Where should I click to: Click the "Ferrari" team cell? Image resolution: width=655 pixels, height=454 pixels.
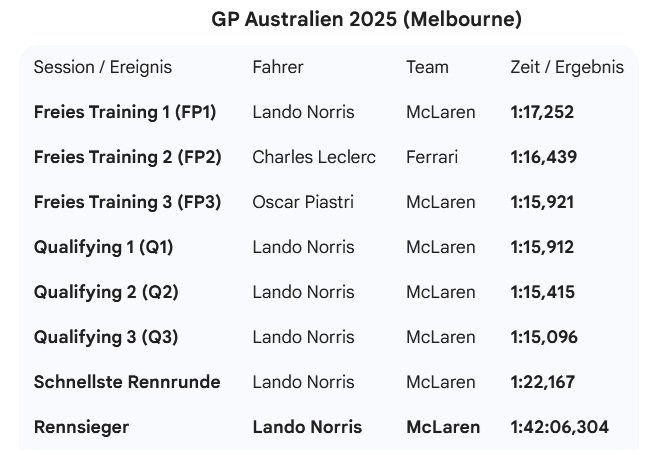pos(432,157)
